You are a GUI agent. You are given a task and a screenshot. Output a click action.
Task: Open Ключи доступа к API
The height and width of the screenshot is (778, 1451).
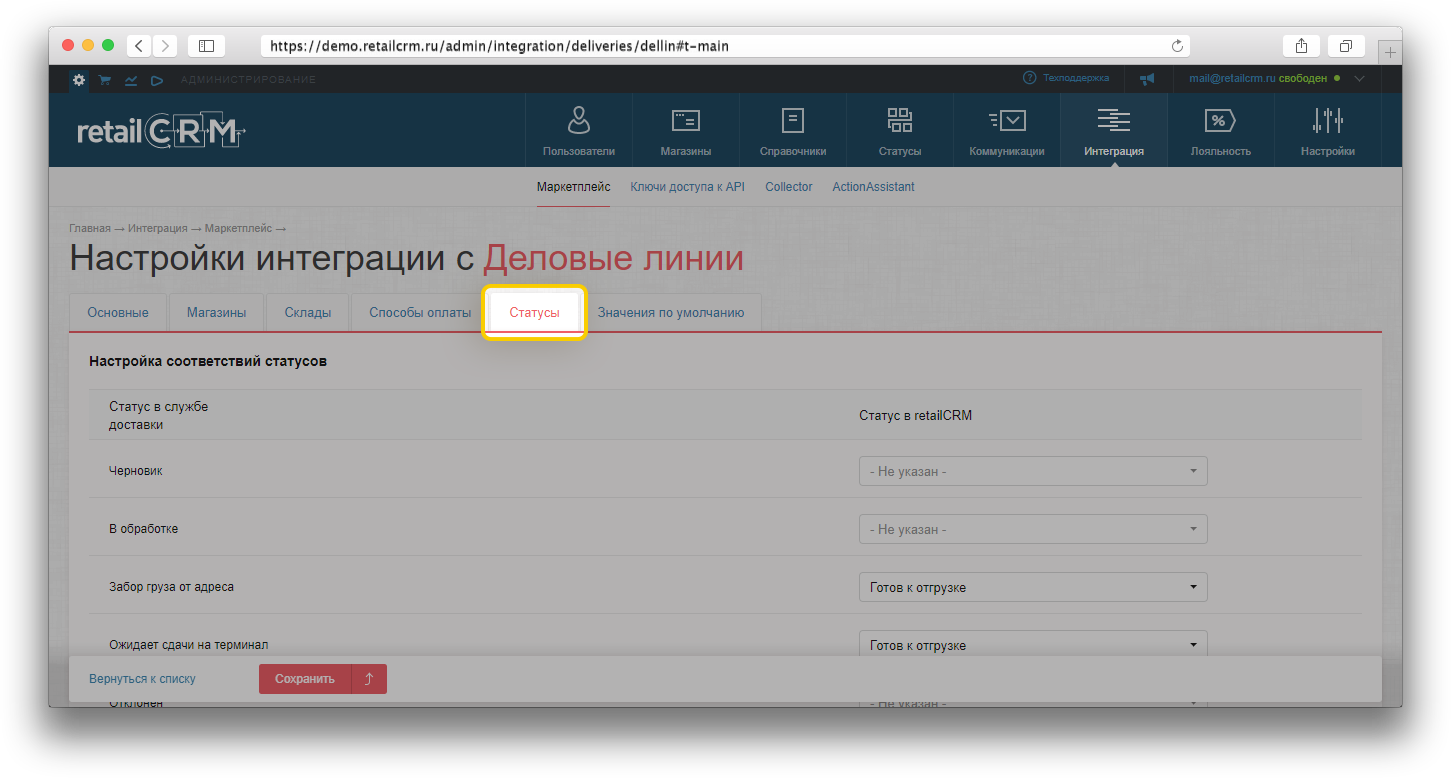tap(687, 187)
